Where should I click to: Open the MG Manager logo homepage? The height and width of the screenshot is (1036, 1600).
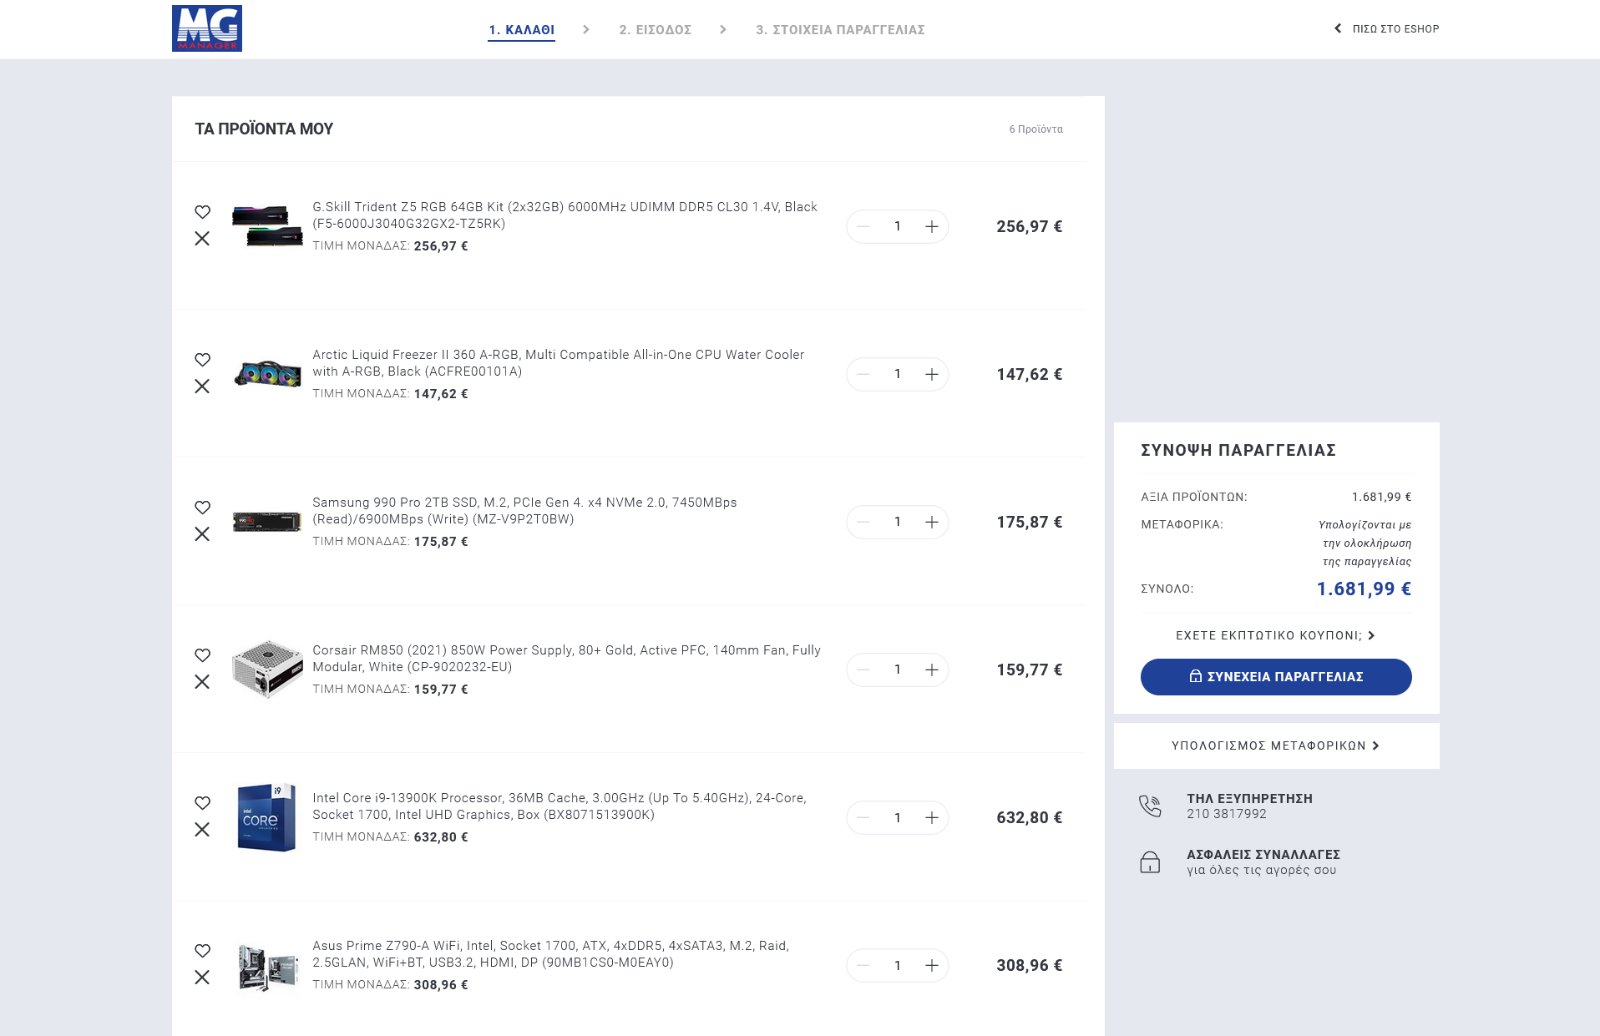click(207, 28)
